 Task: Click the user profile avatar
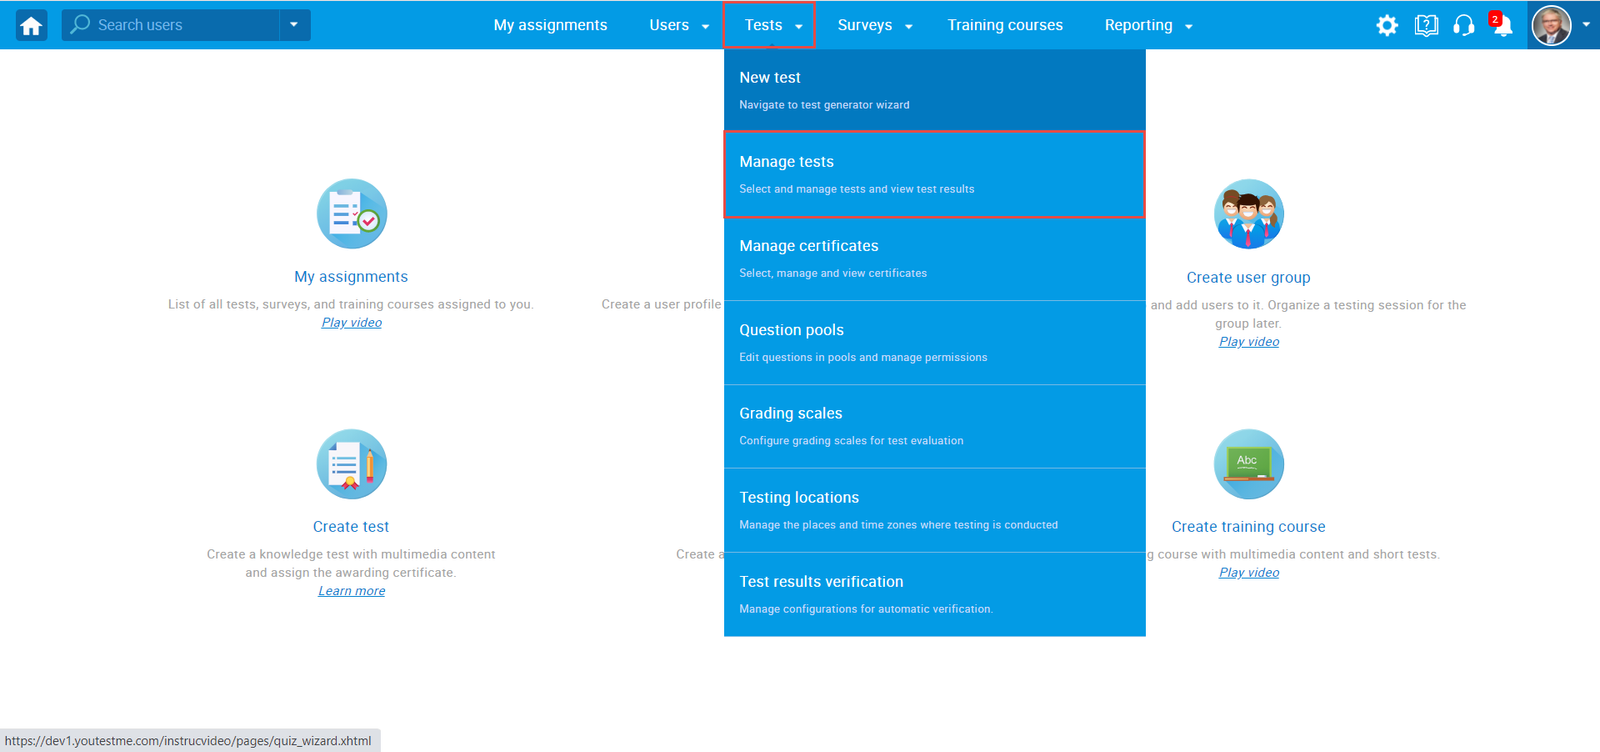coord(1551,26)
